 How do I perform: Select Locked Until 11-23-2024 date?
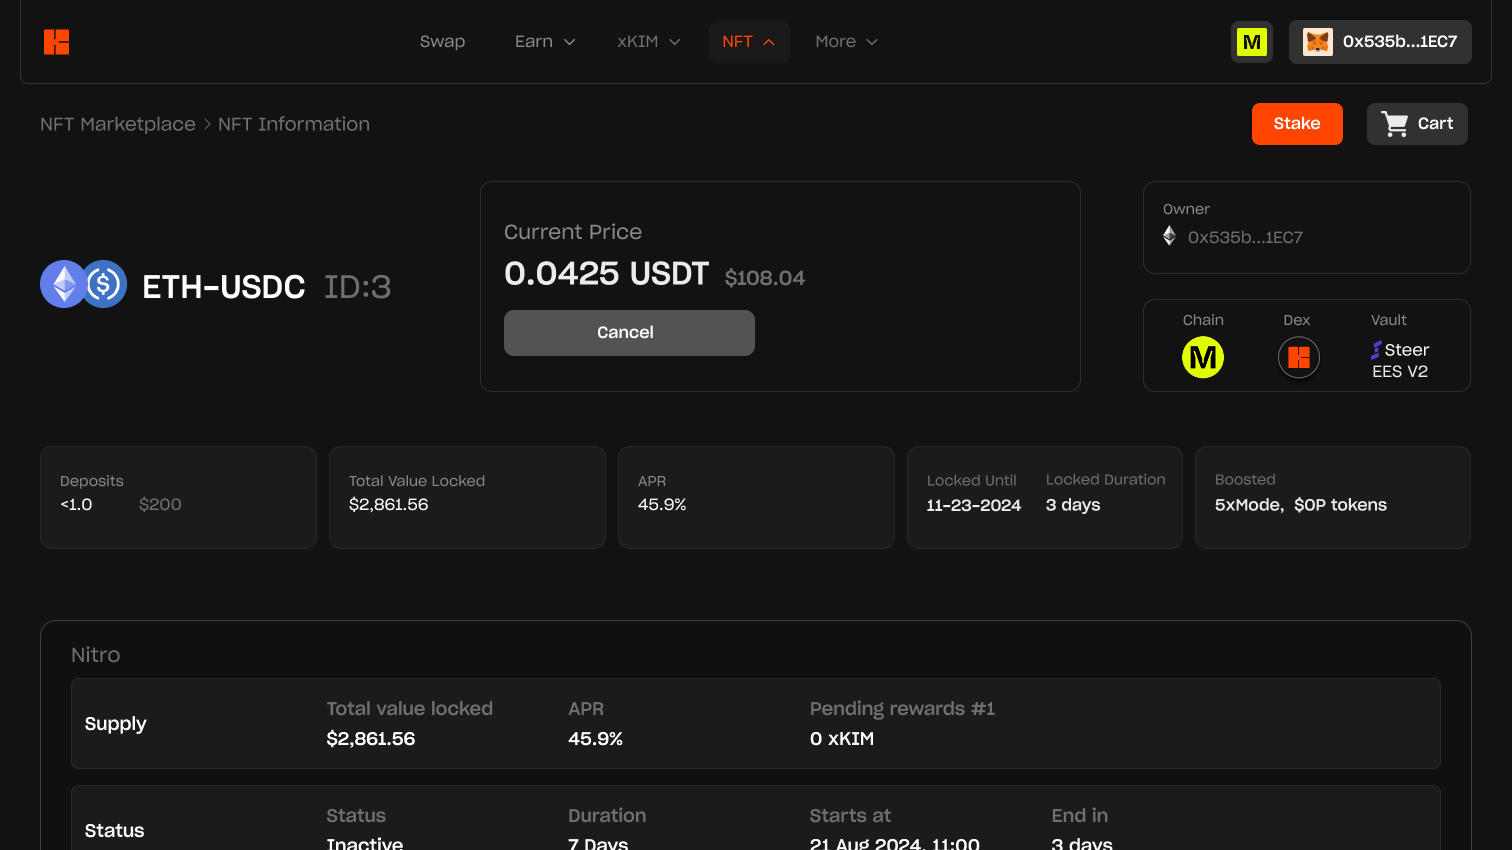pos(974,506)
